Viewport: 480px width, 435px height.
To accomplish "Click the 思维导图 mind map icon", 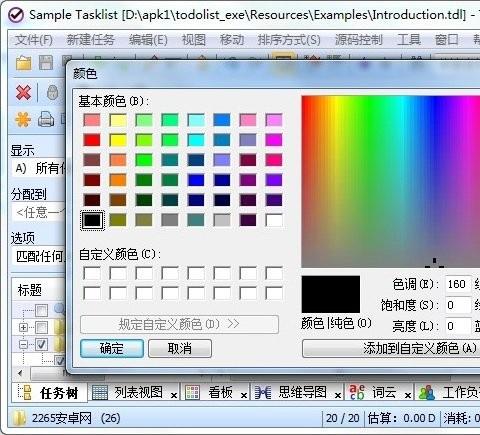I will coord(263,392).
